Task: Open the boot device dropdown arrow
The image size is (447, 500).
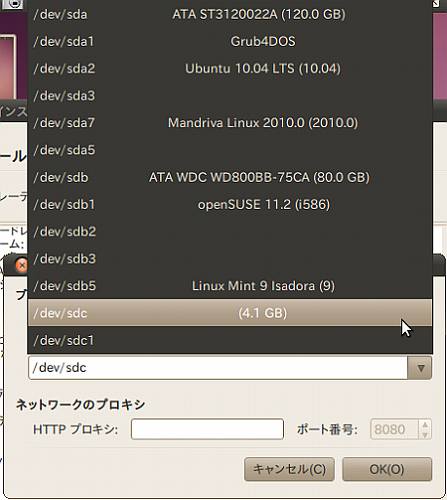Action: point(420,368)
